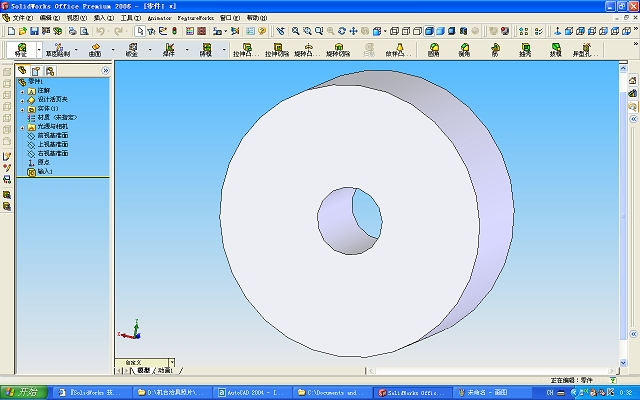Open the 插入 Insert menu
This screenshot has width=640, height=400.
(104, 18)
